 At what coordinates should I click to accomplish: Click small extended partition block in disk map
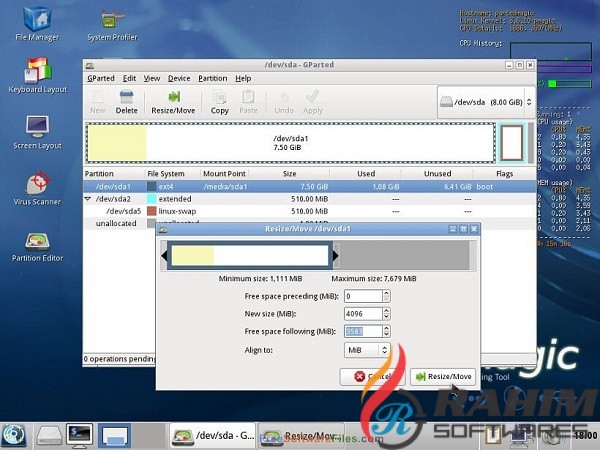pyautogui.click(x=512, y=143)
